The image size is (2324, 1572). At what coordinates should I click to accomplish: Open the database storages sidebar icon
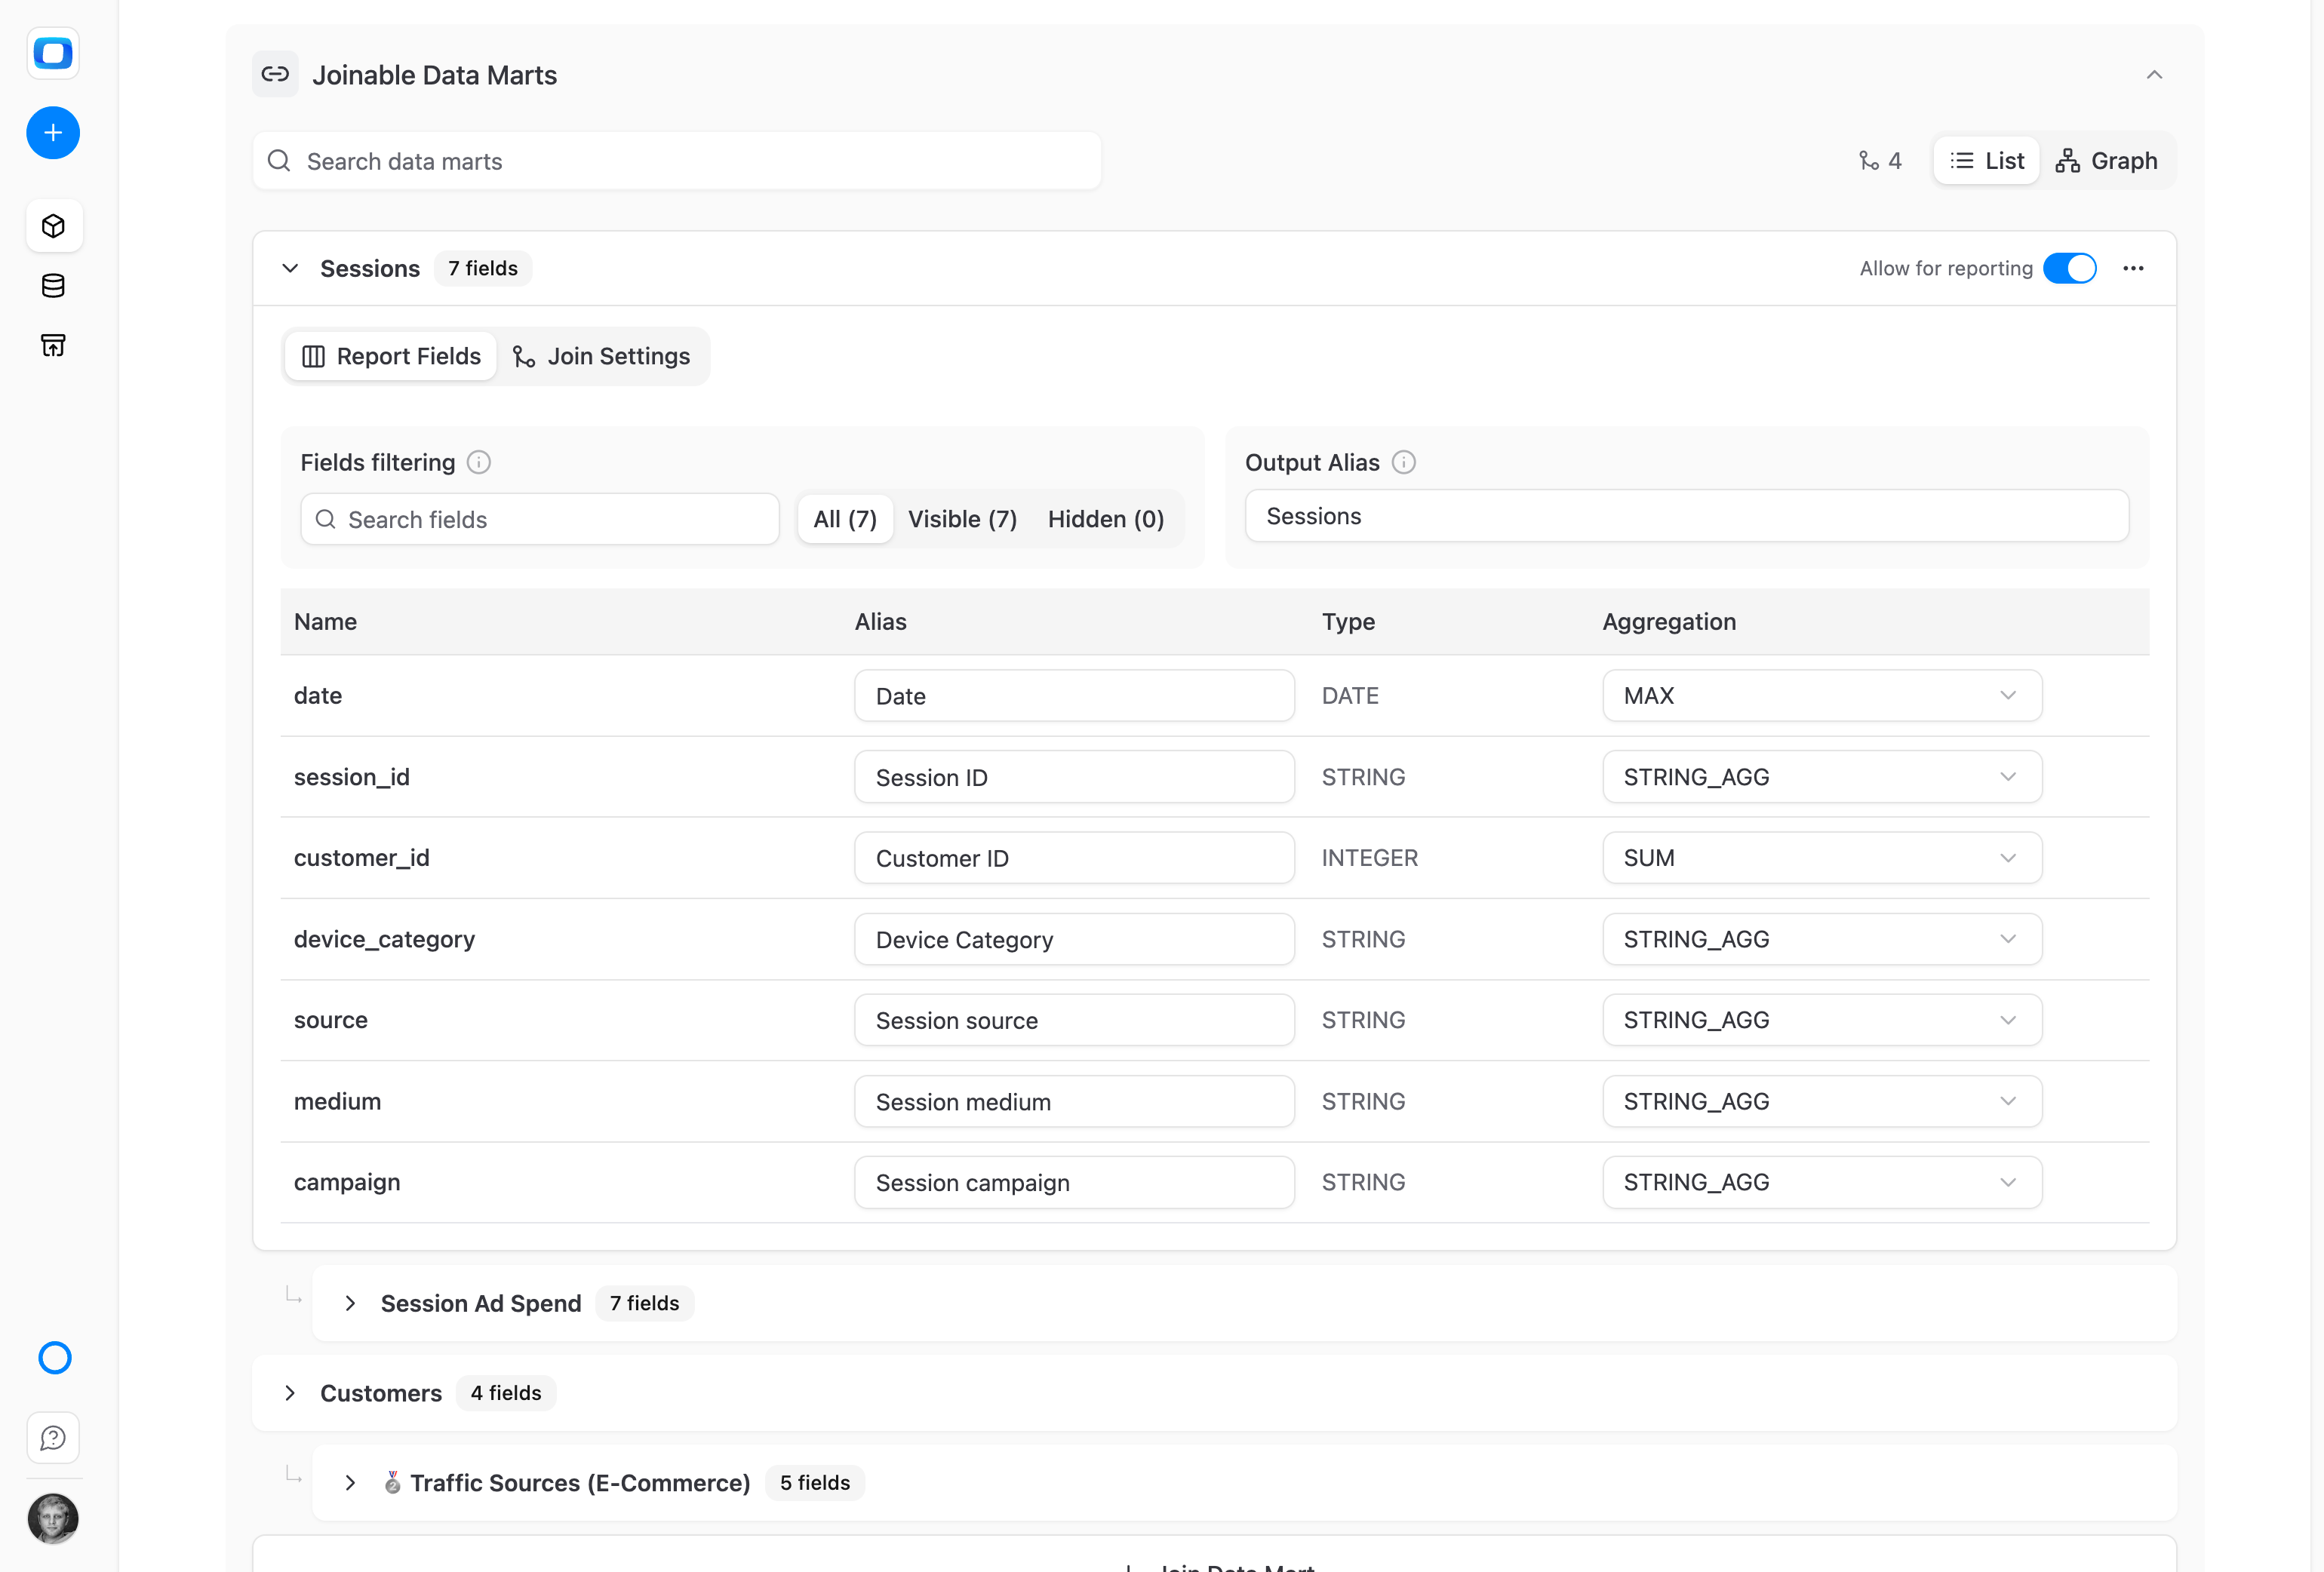54,286
